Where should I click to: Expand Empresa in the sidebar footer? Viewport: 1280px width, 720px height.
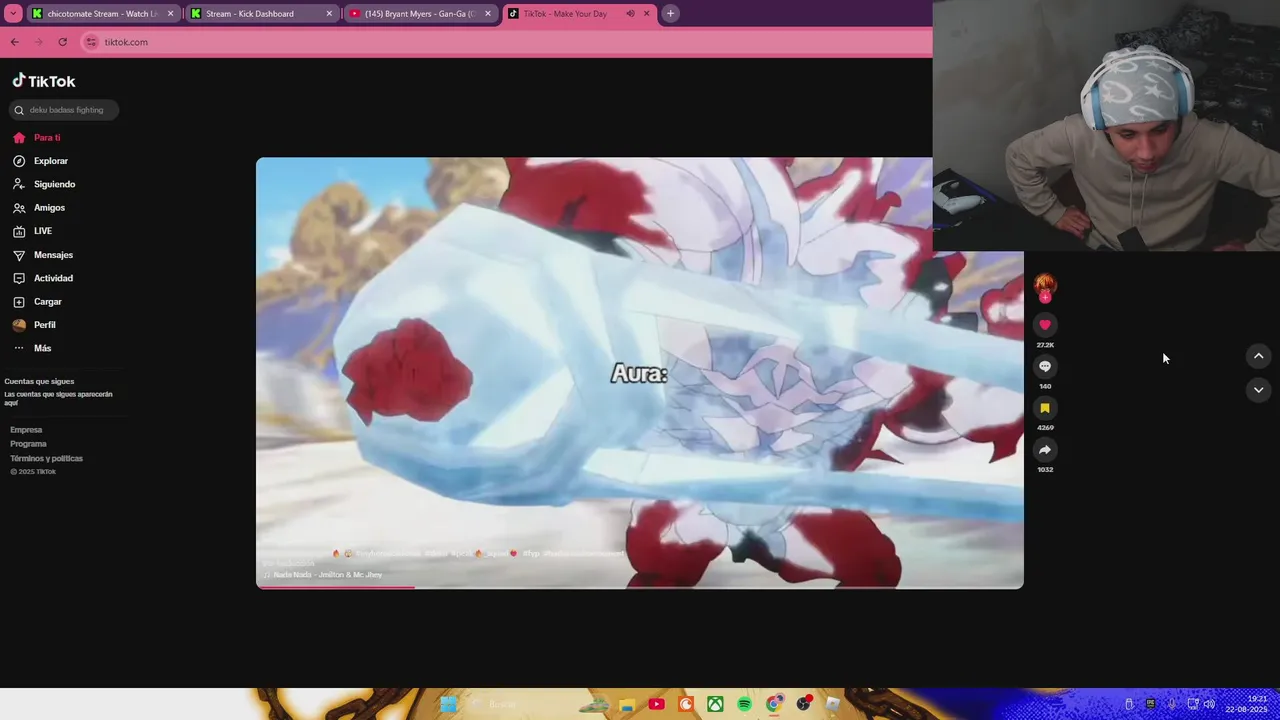coord(26,430)
